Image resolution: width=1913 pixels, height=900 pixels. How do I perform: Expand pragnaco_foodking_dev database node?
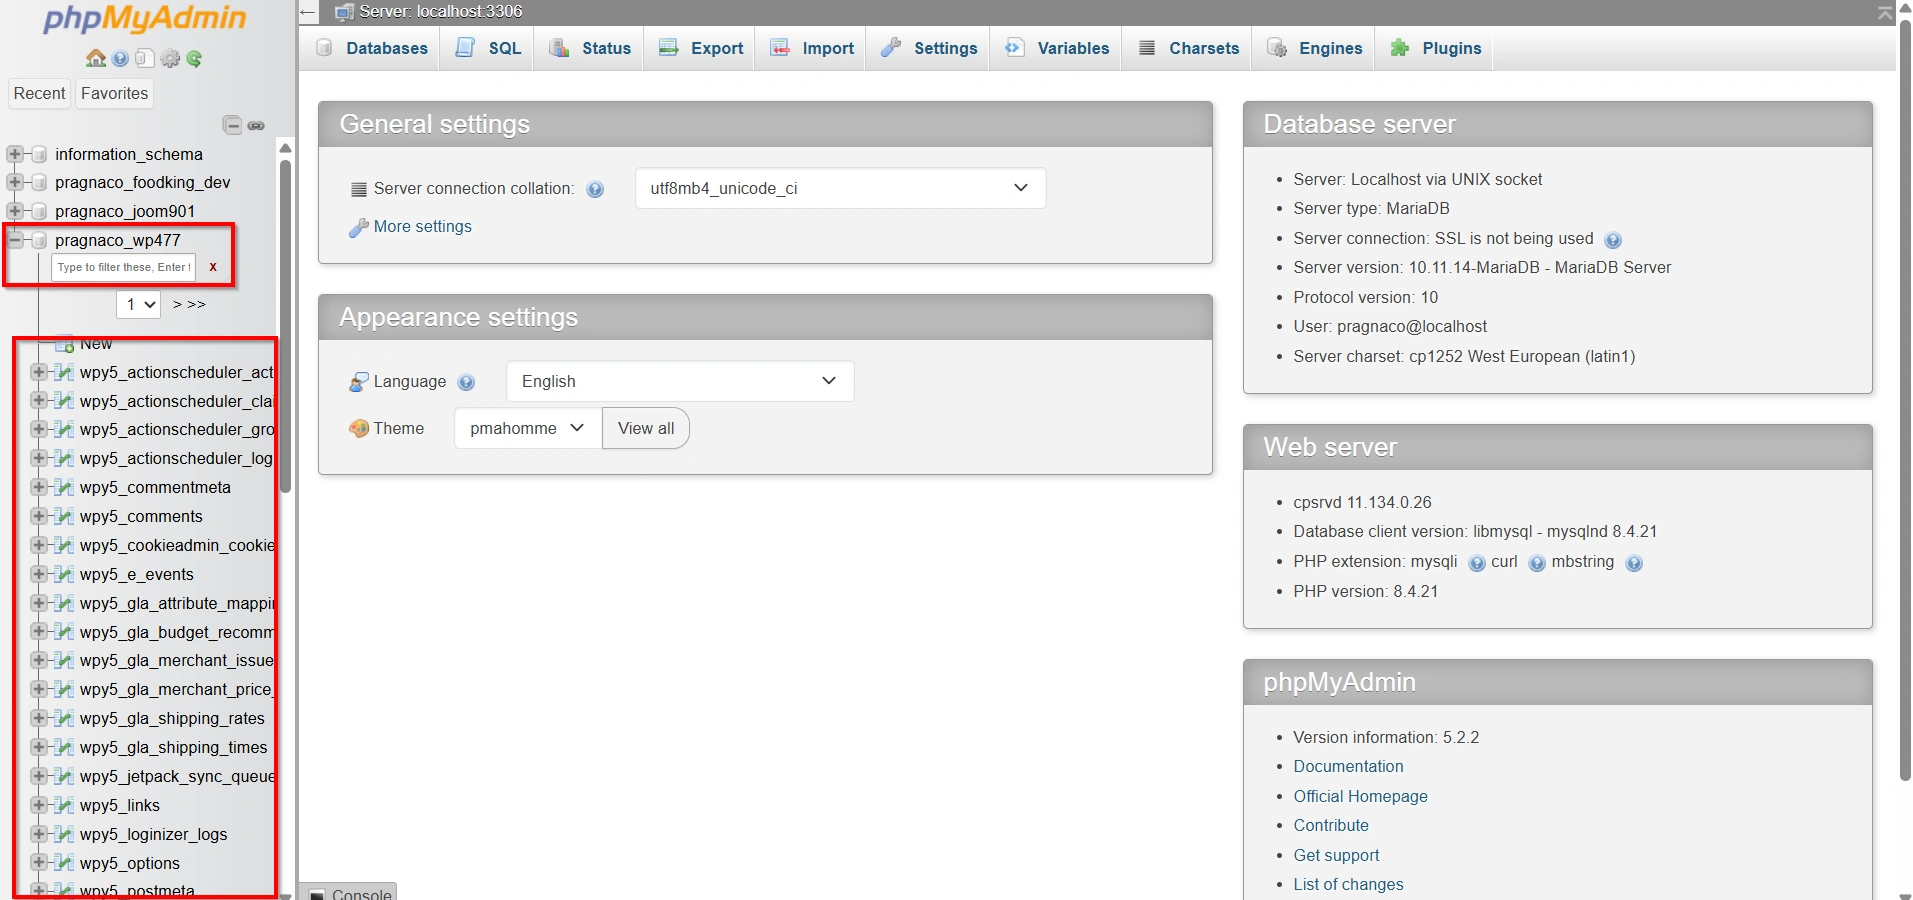click(15, 182)
